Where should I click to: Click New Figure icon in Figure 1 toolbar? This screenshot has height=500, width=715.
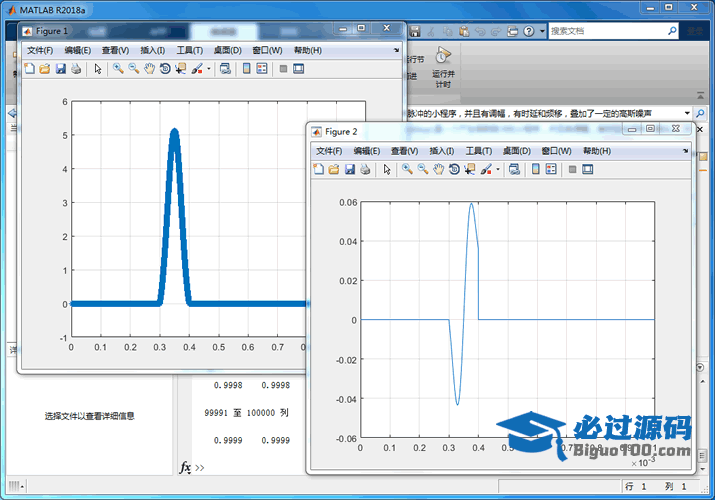(30, 69)
